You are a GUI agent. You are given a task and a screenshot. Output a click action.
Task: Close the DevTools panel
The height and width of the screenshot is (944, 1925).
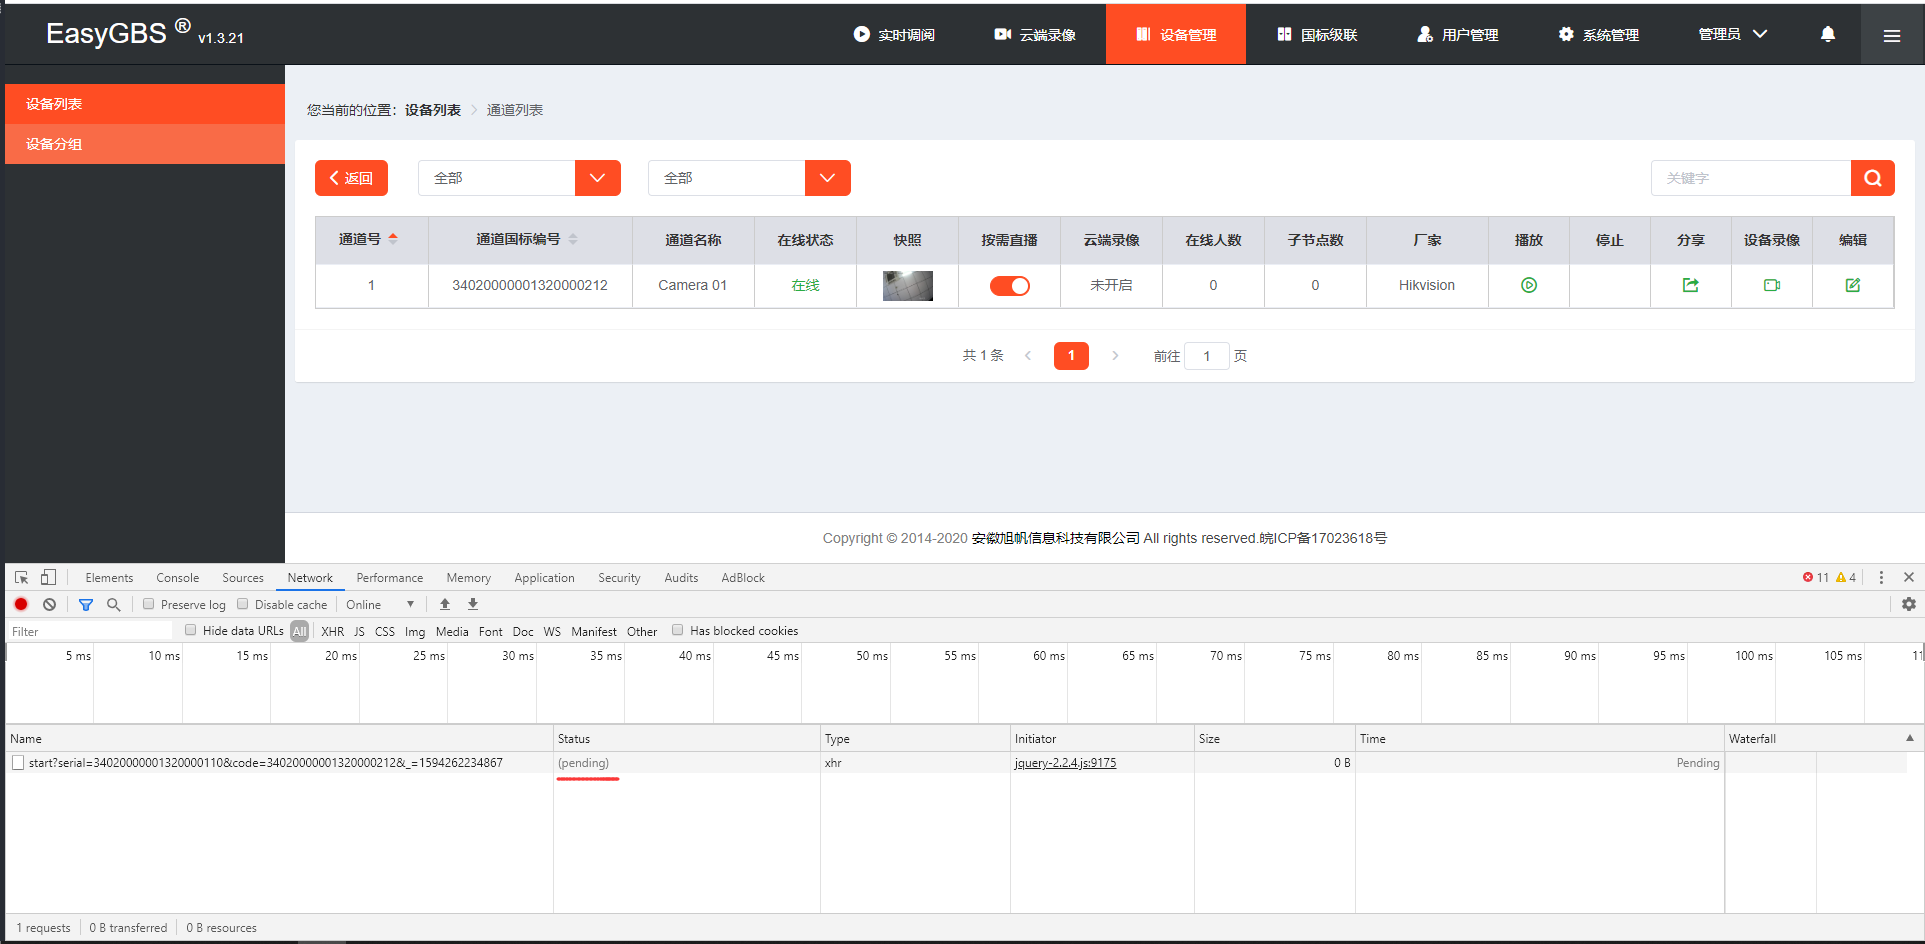[1909, 578]
